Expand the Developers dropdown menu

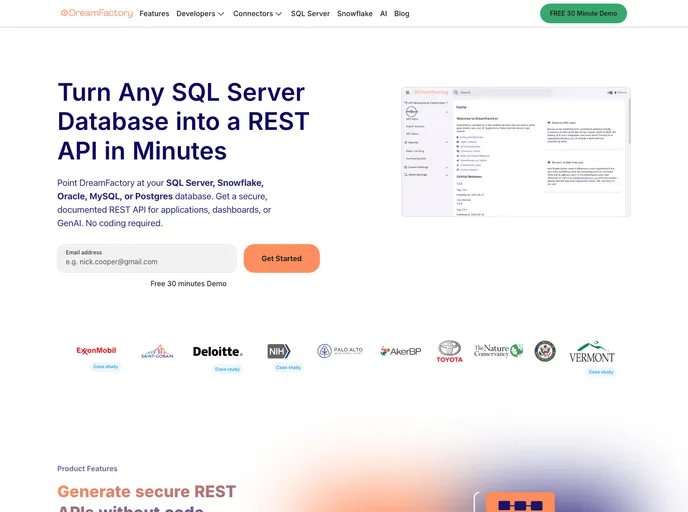coord(200,14)
